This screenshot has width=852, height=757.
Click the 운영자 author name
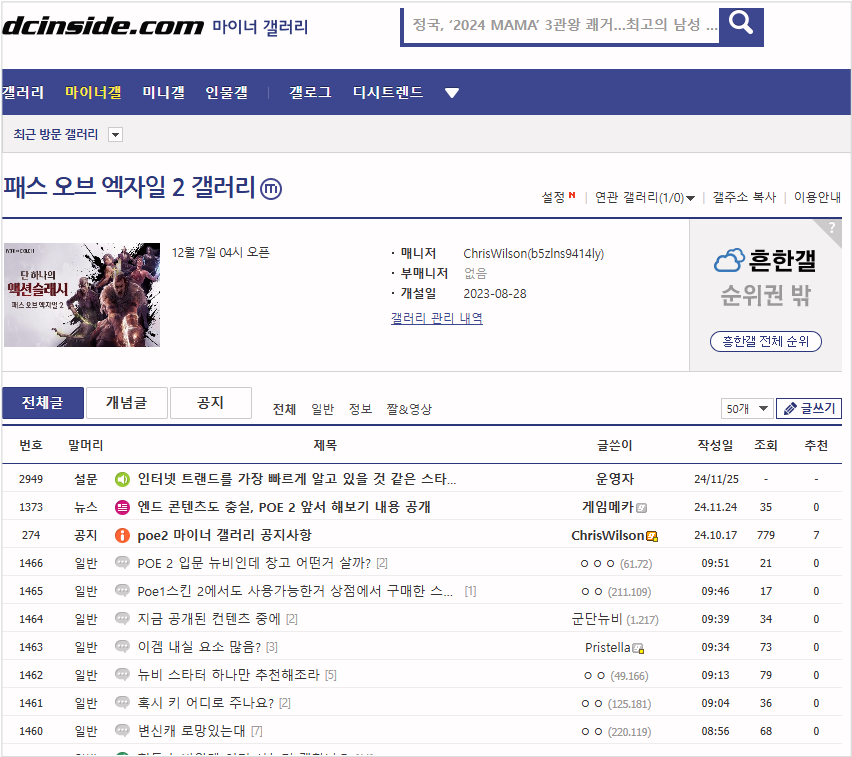coord(615,479)
